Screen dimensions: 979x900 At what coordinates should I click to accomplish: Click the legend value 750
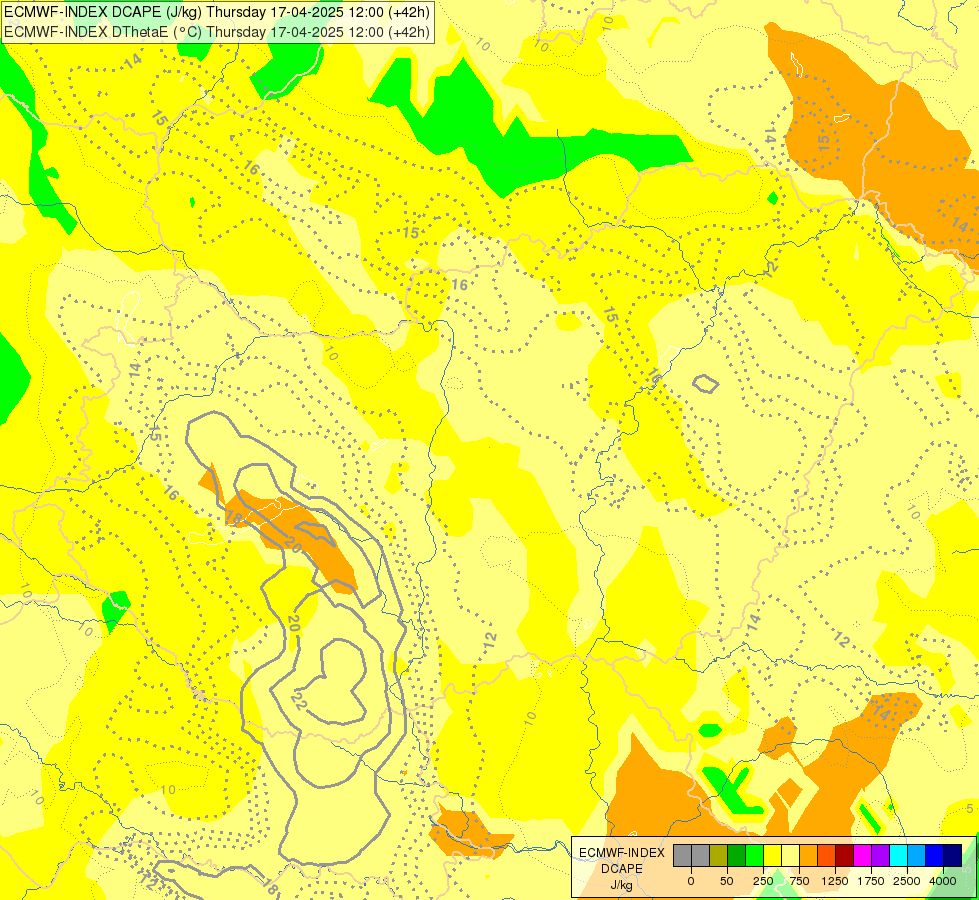coord(799,881)
